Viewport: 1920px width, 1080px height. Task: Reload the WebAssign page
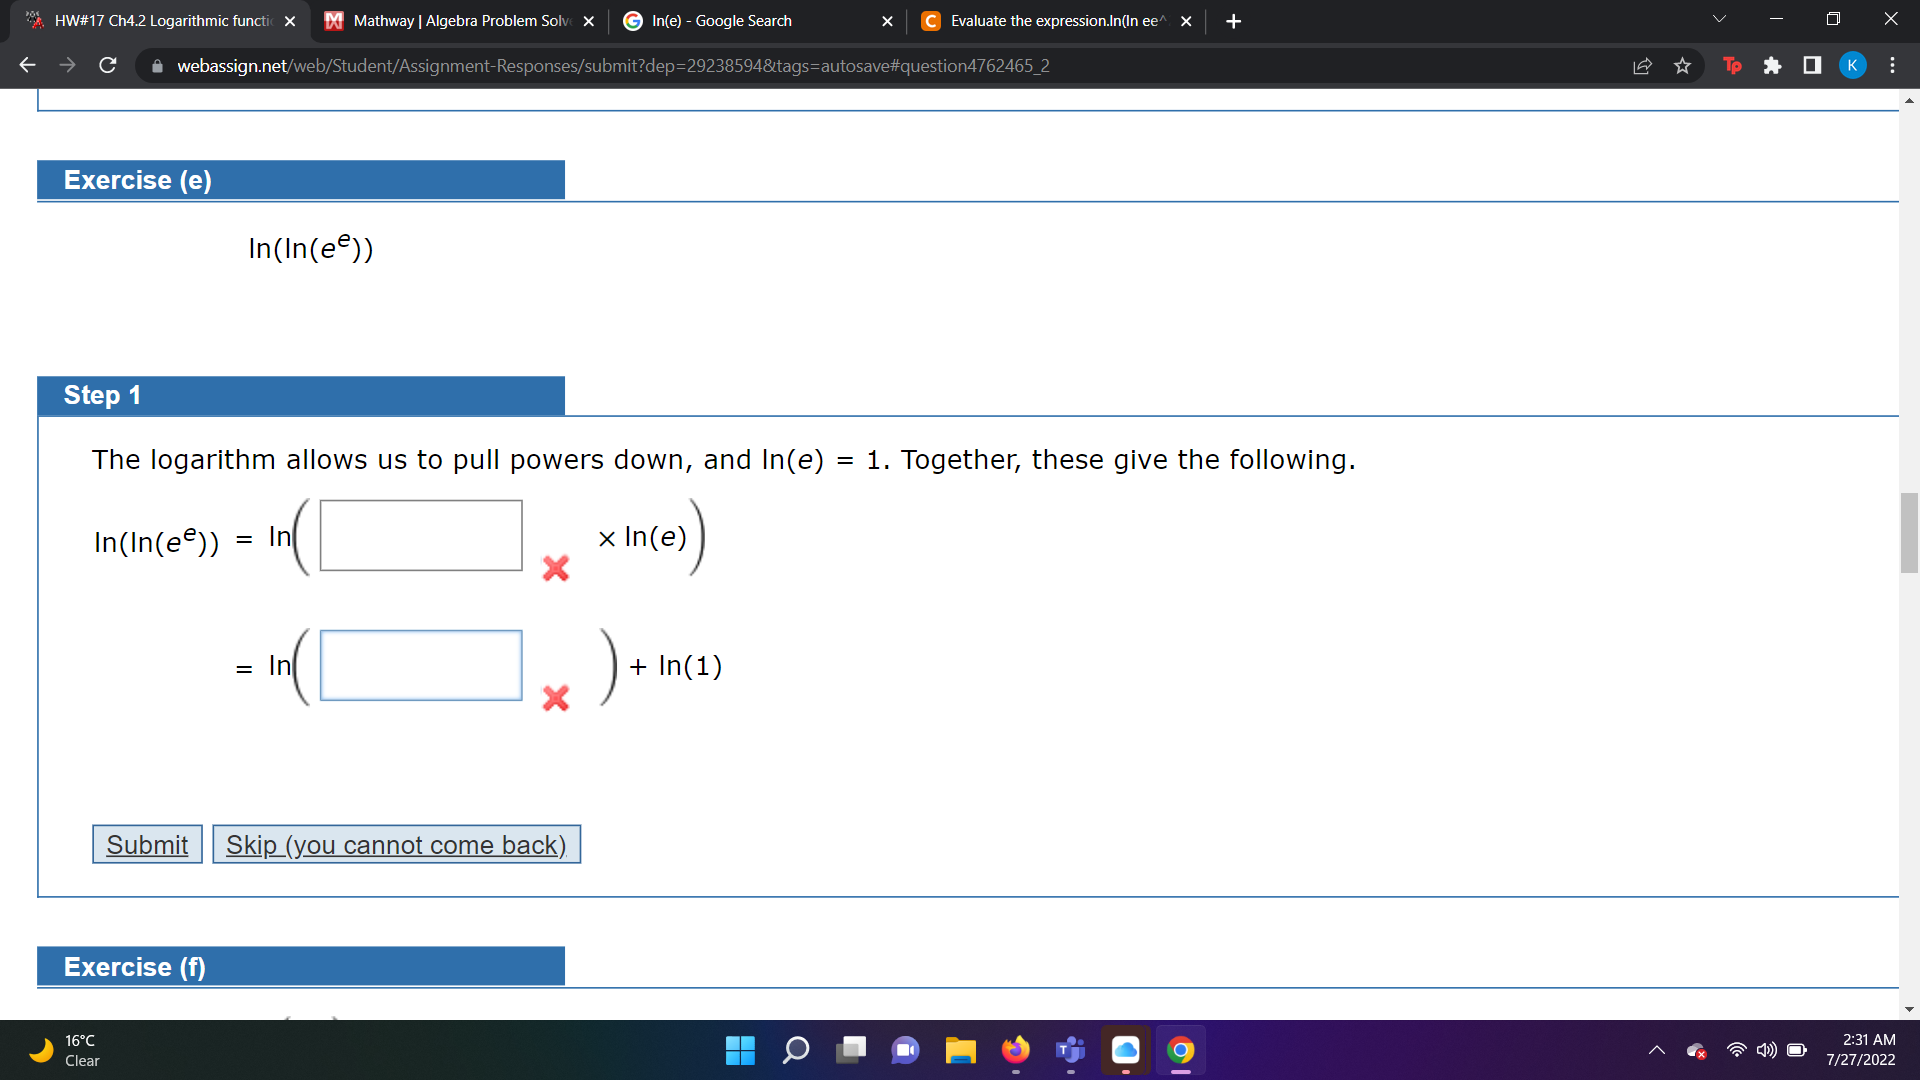click(107, 65)
